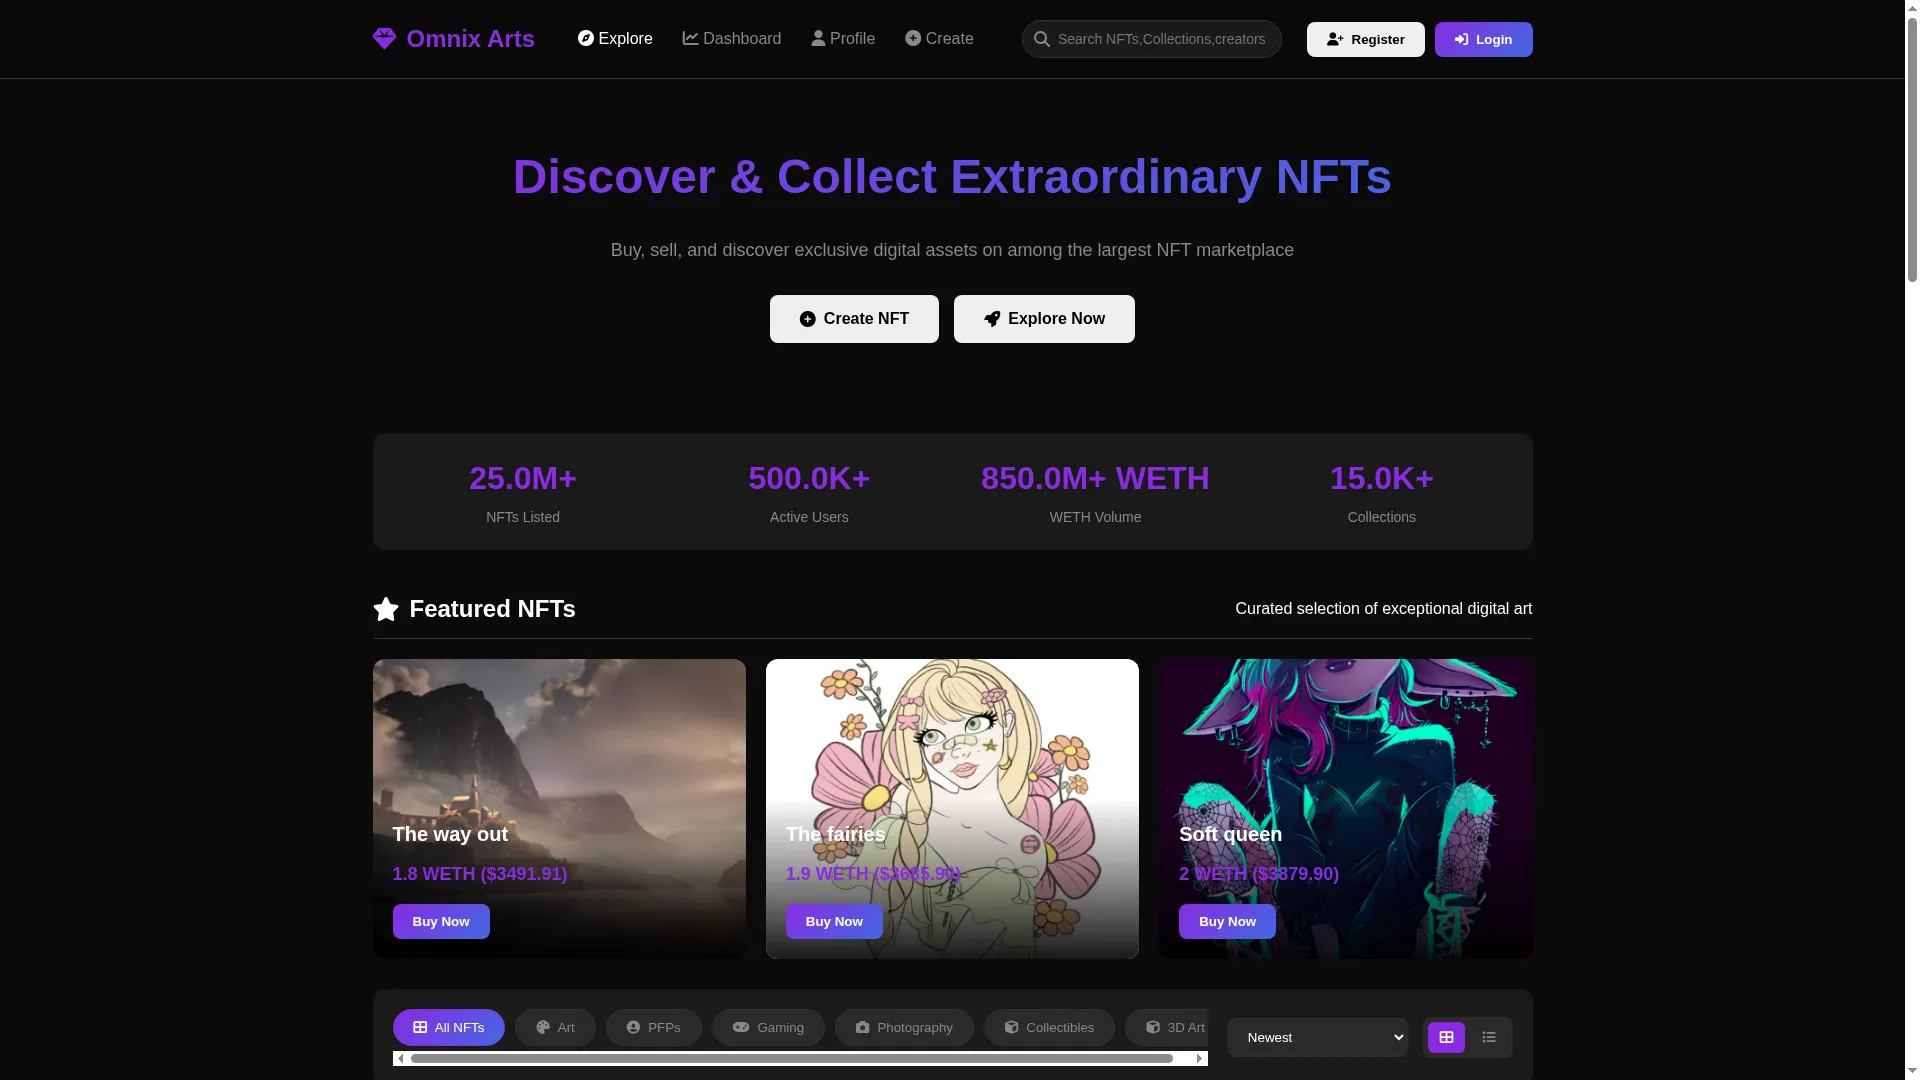Buy The fairies NFT
Screen dimensions: 1920x1080
tap(834, 921)
